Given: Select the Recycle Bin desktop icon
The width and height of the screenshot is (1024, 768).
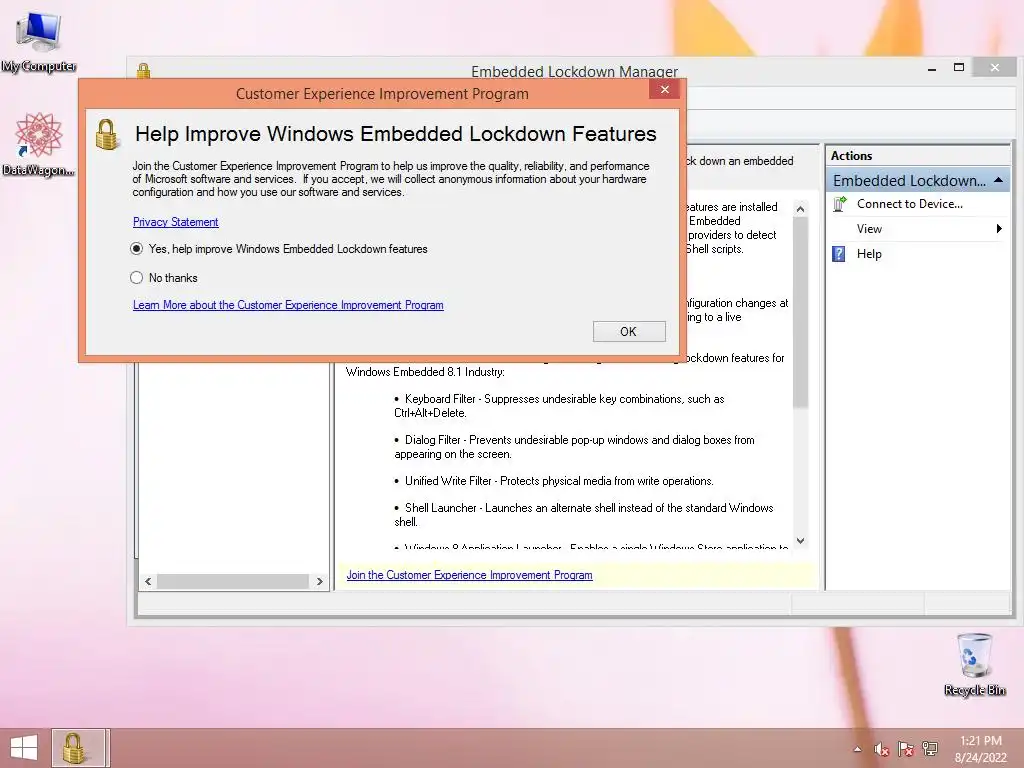Looking at the screenshot, I should [x=974, y=664].
